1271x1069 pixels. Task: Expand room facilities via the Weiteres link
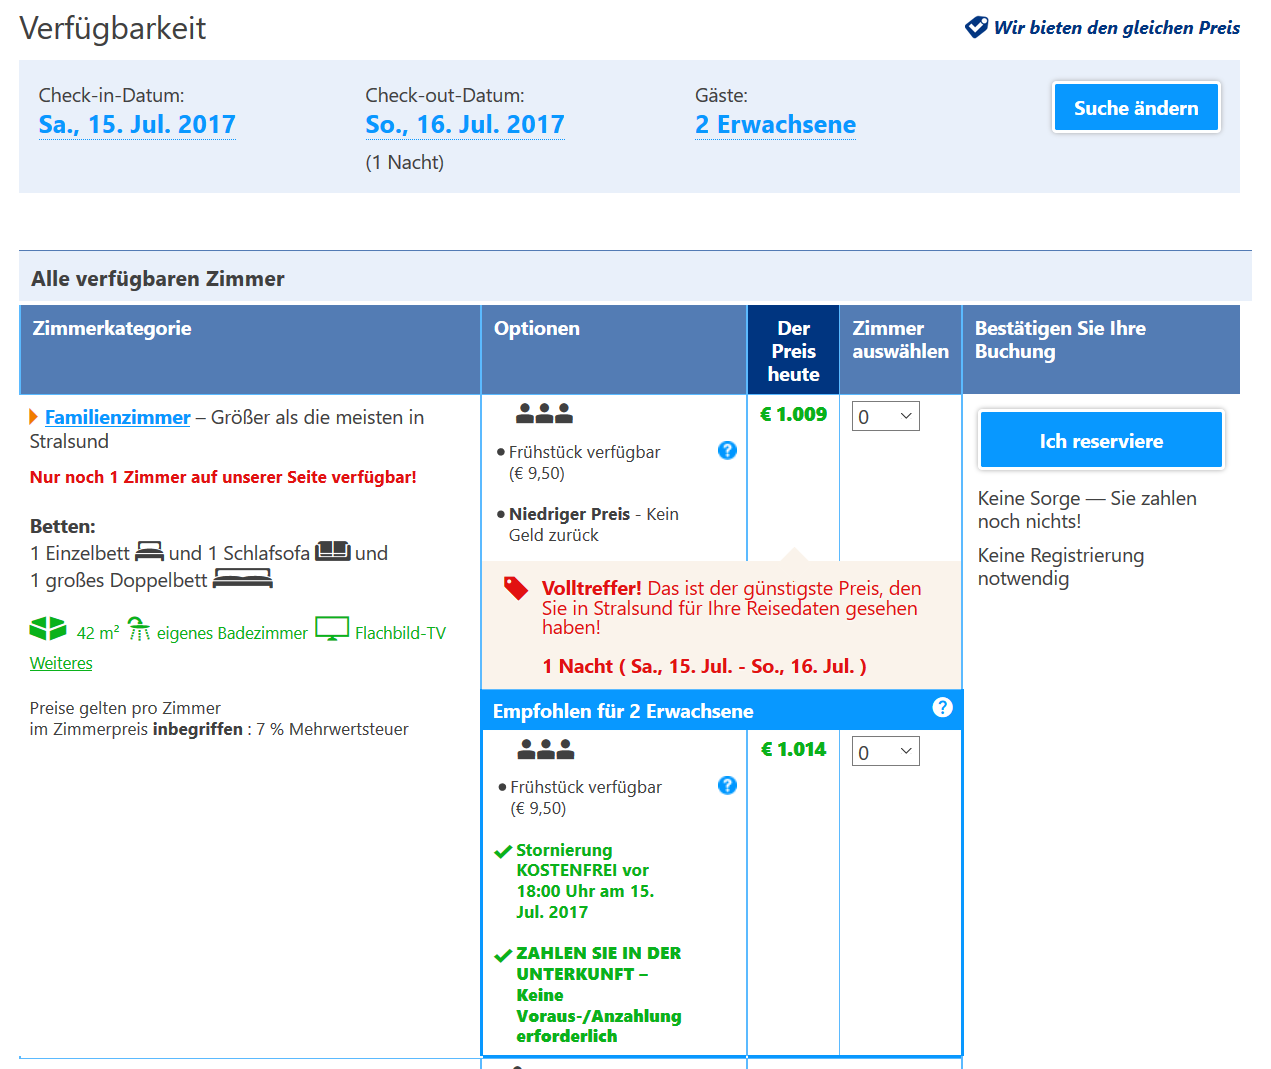point(60,662)
